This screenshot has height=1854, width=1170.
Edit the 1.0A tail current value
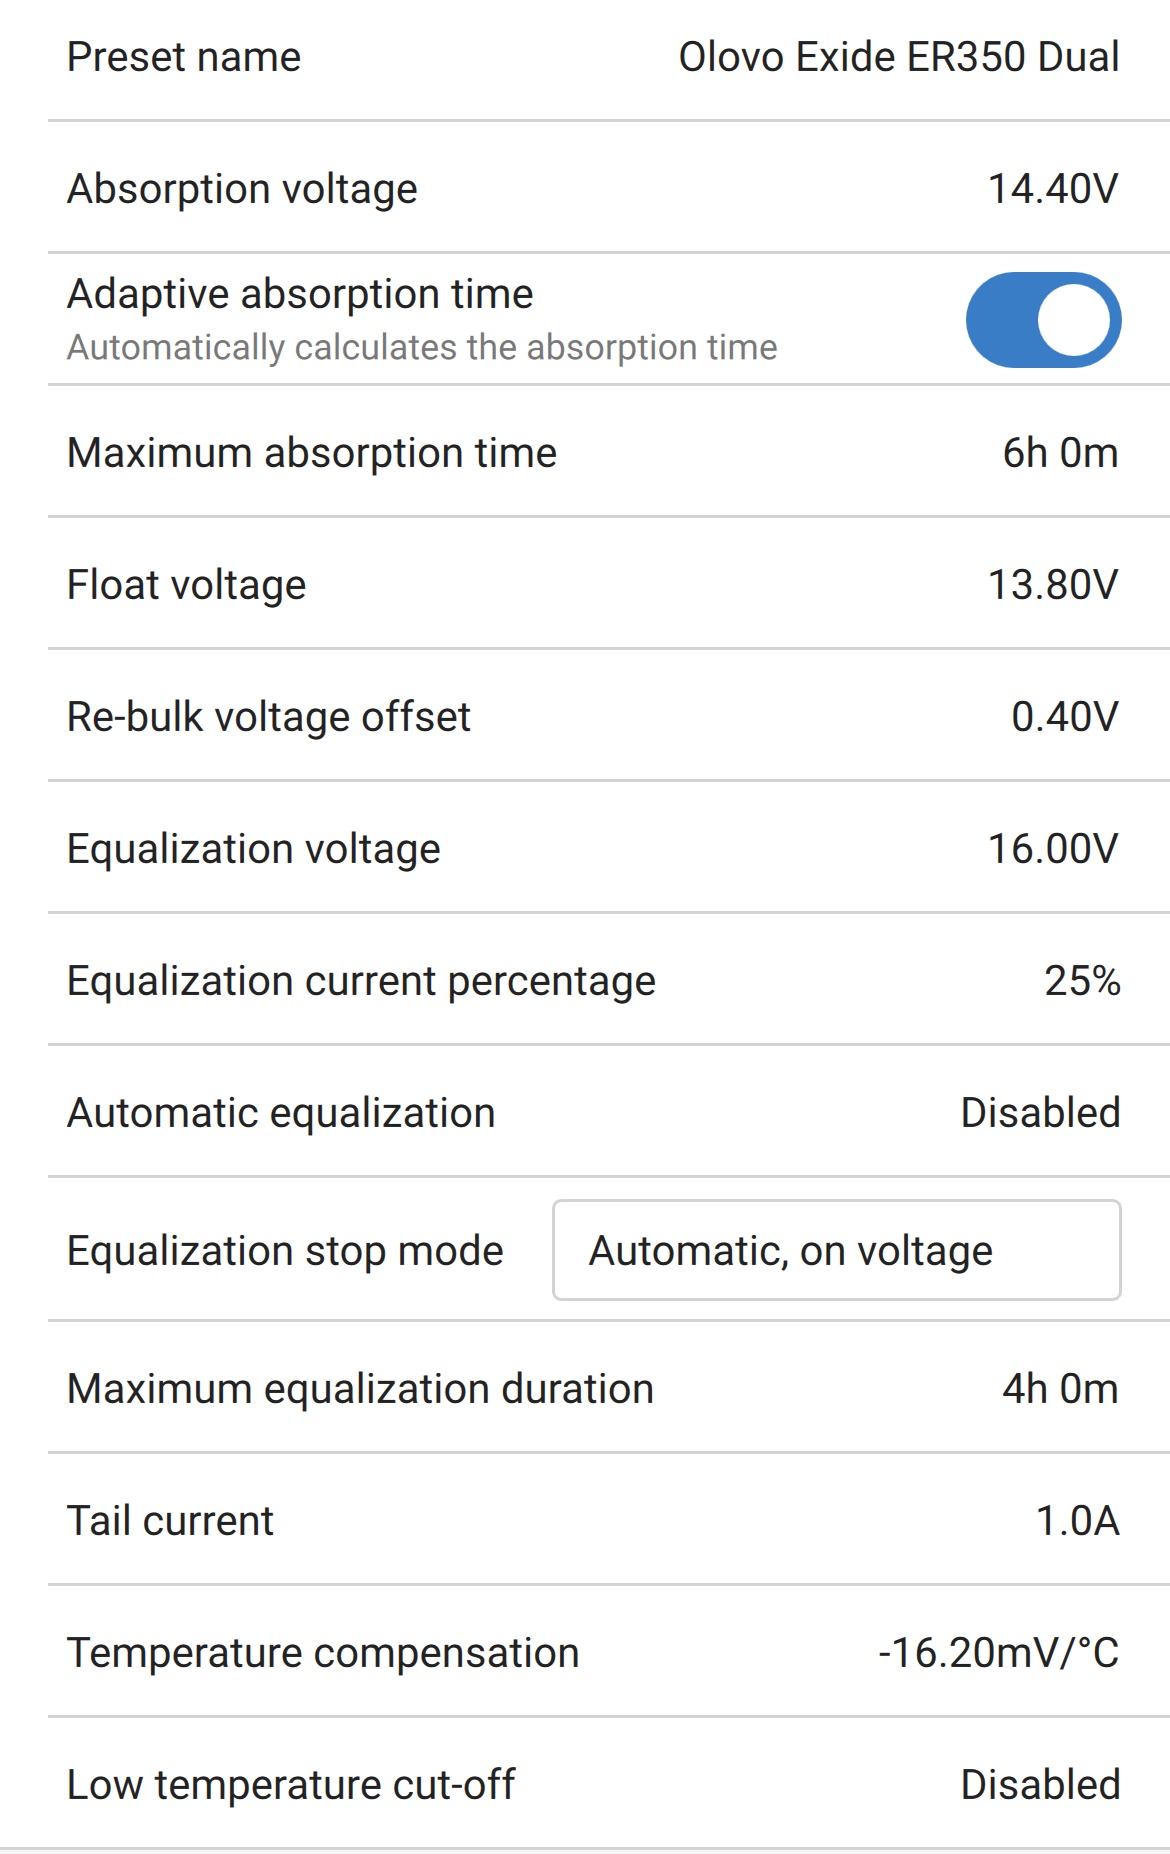[x=1077, y=1521]
